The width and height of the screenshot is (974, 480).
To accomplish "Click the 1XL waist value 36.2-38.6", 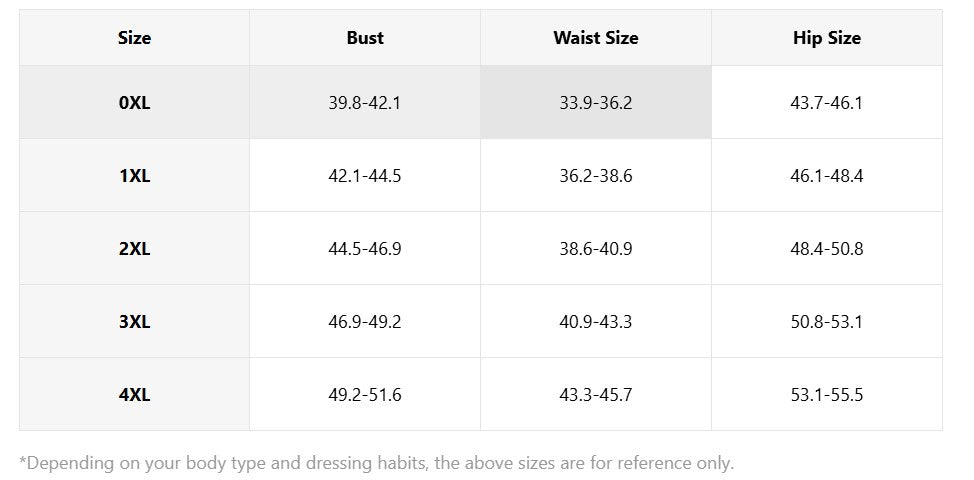I will (596, 175).
